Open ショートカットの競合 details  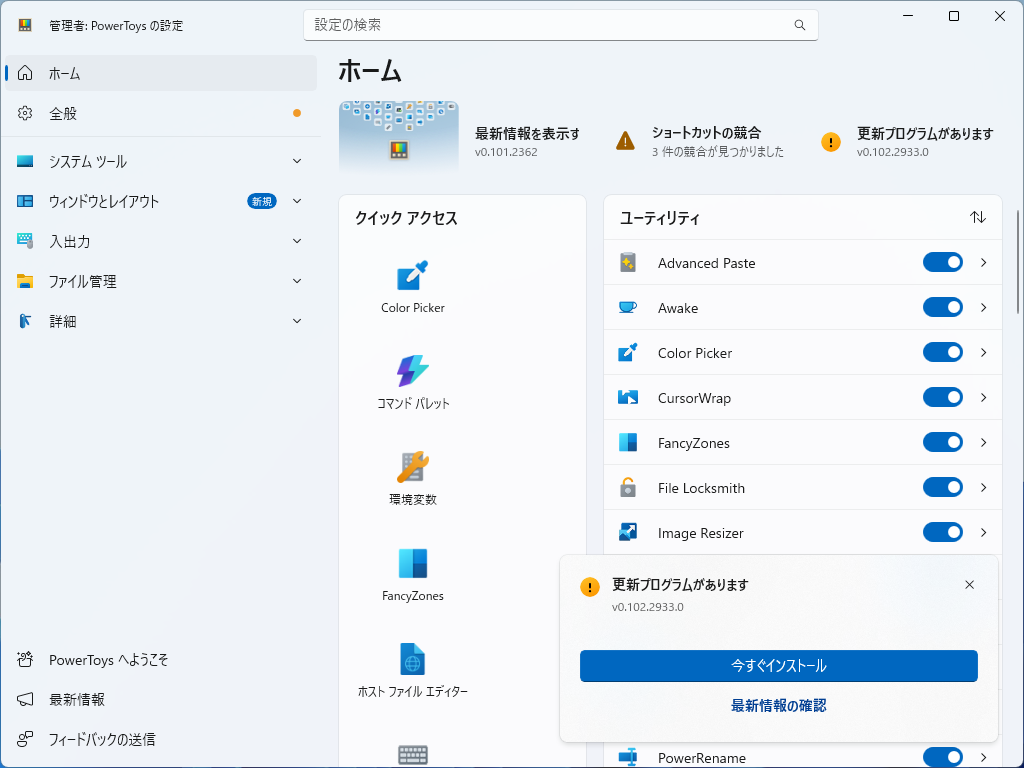pos(699,142)
